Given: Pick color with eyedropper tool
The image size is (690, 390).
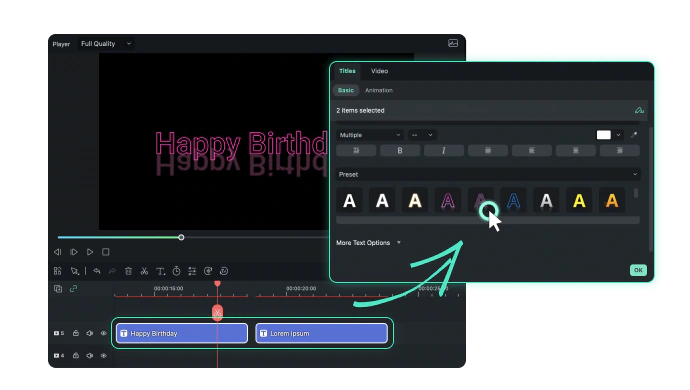Looking at the screenshot, I should [634, 135].
